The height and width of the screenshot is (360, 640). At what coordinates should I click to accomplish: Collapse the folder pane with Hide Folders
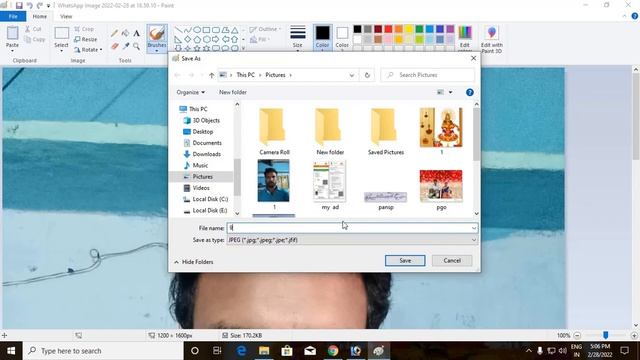(194, 262)
